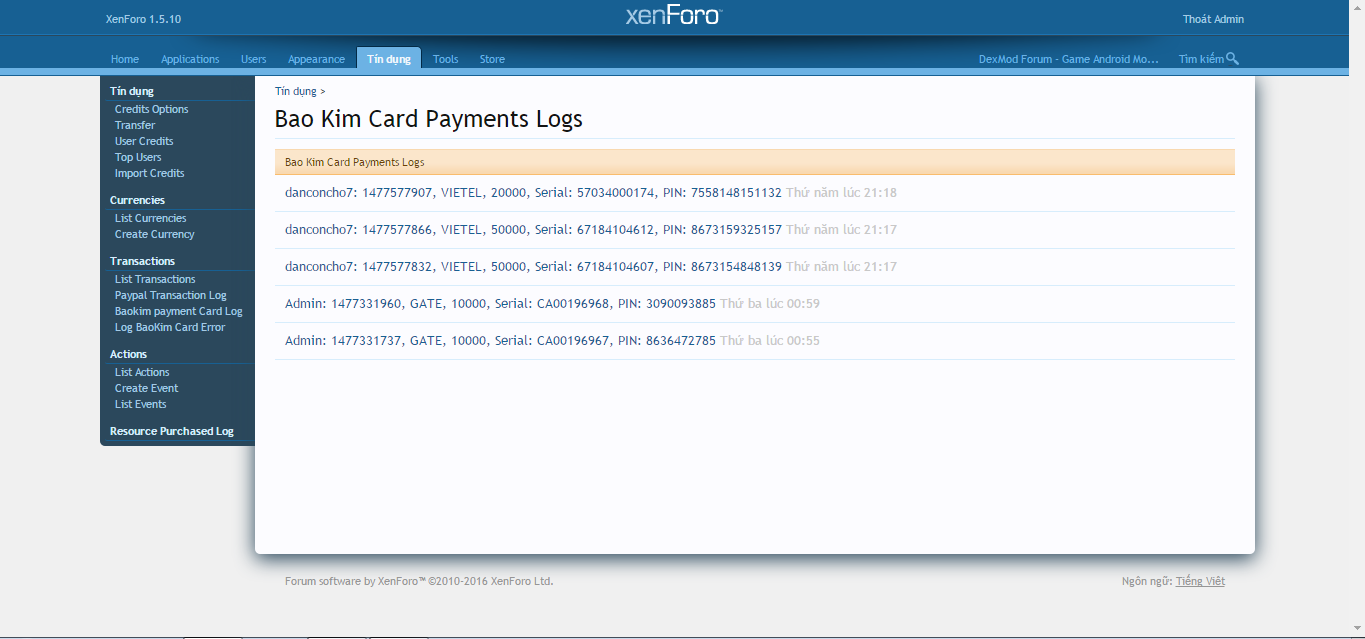This screenshot has height=639, width=1365.
Task: Select Import Credits in sidebar
Action: [x=149, y=173]
